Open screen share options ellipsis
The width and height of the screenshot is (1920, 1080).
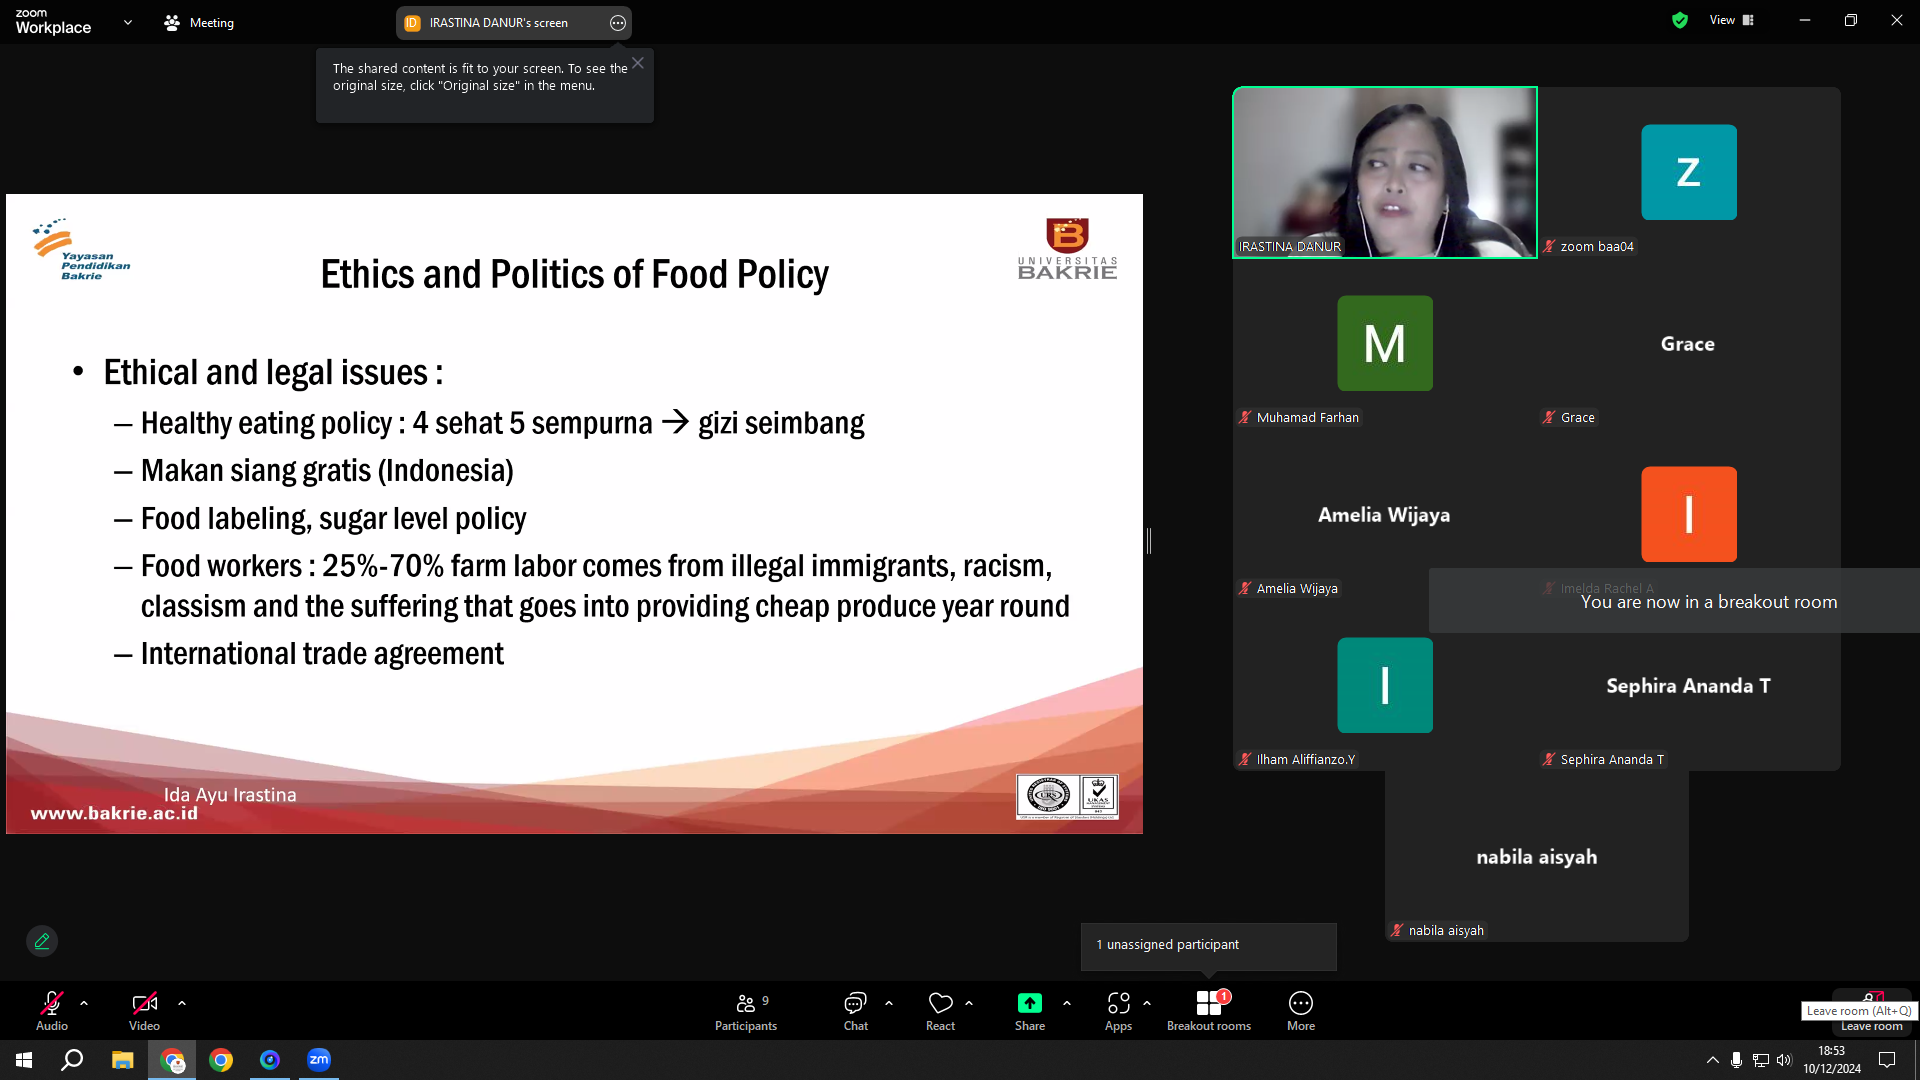tap(618, 23)
